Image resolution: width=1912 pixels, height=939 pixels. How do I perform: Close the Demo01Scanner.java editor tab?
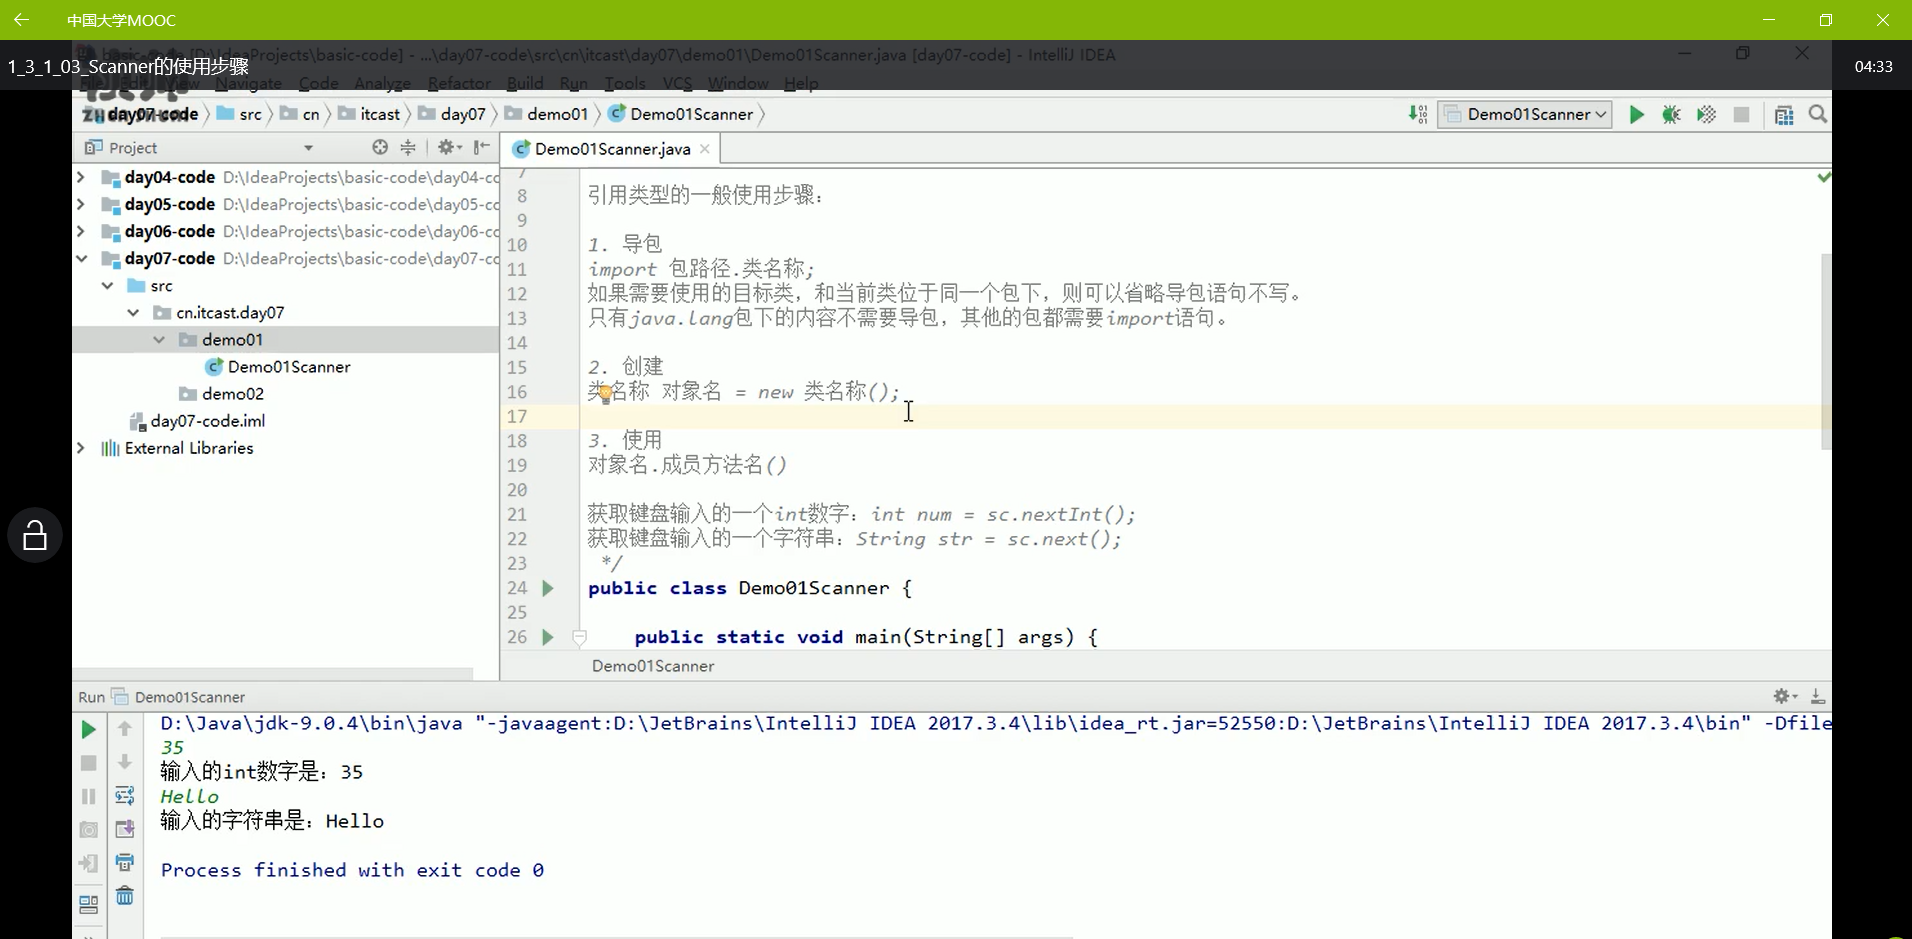tap(705, 149)
